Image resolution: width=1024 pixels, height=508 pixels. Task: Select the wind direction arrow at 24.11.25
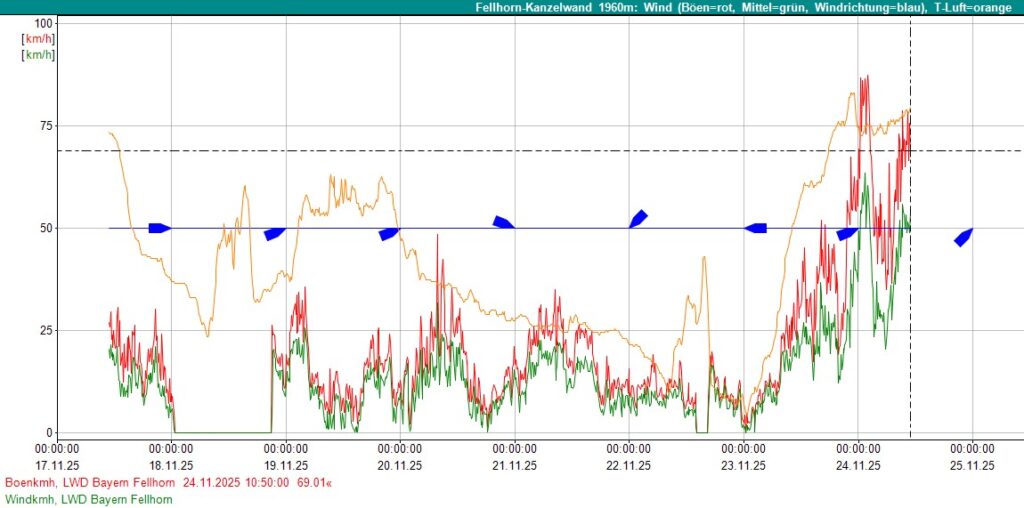[847, 234]
